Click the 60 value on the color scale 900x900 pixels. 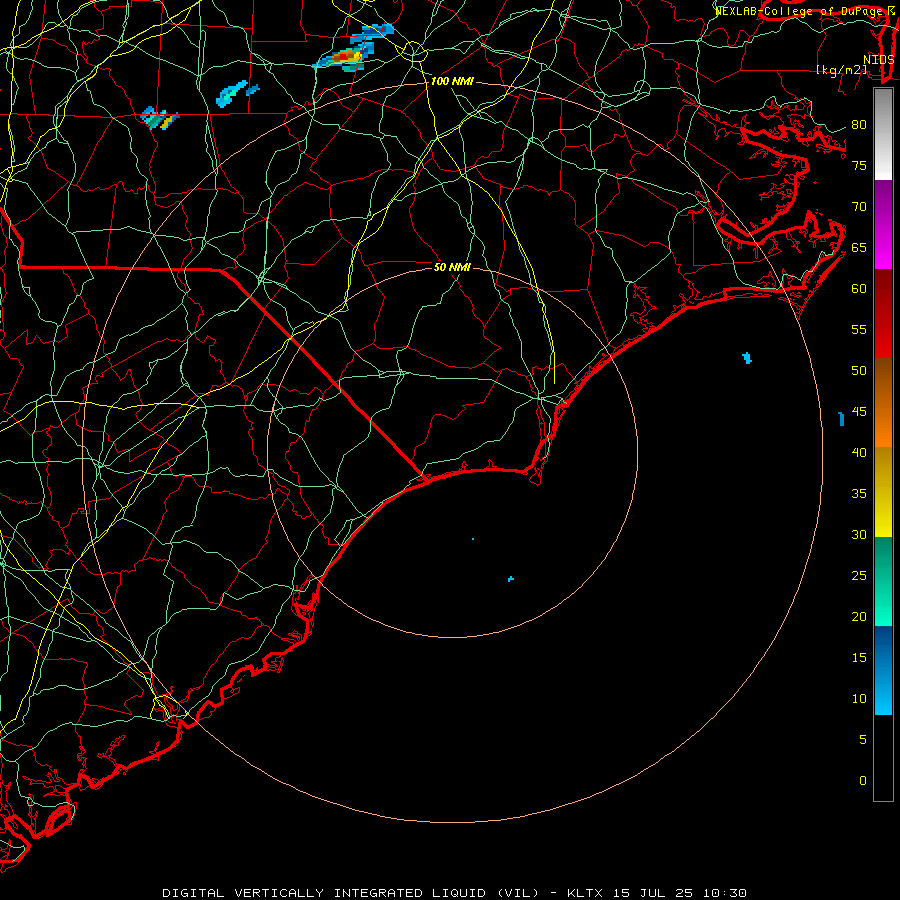tap(859, 289)
